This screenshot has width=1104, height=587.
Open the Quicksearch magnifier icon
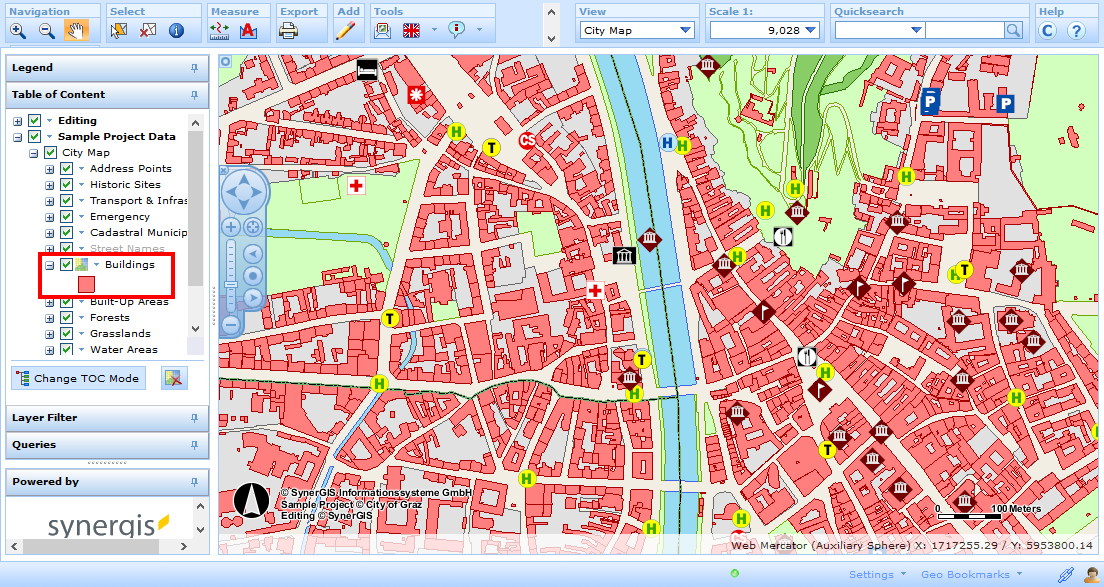pos(1013,30)
